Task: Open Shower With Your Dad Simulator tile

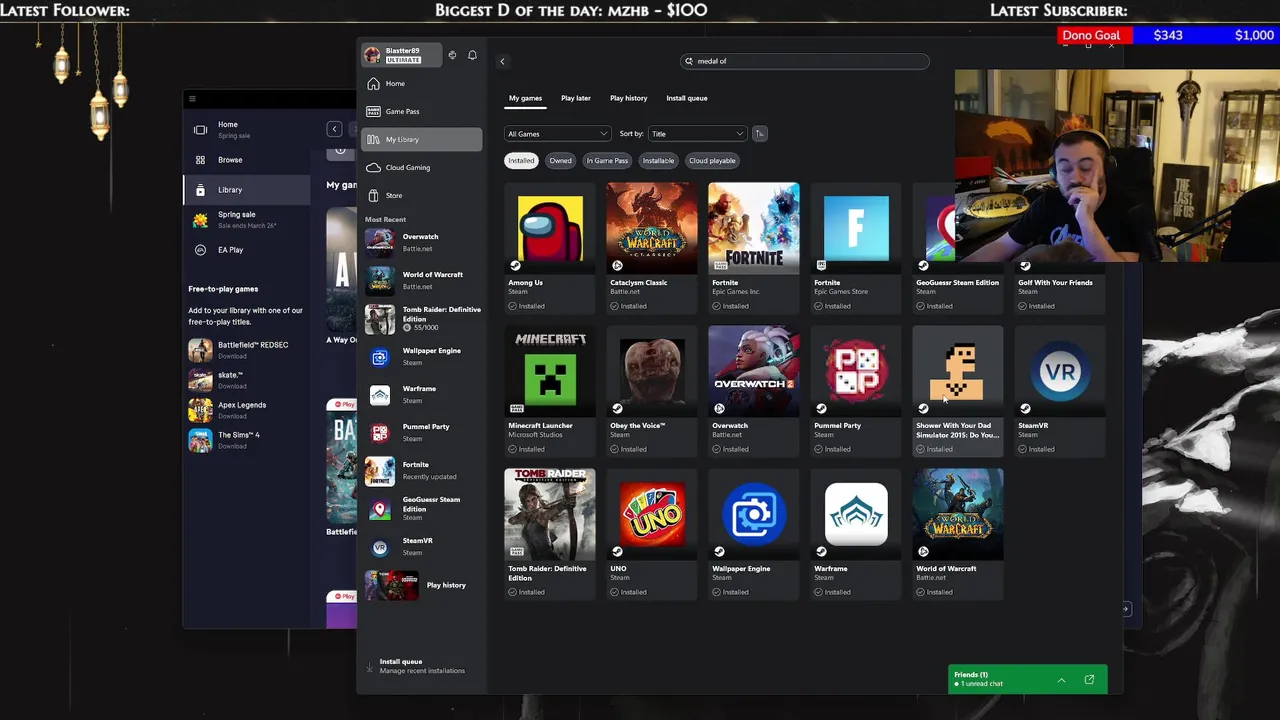Action: coord(958,390)
